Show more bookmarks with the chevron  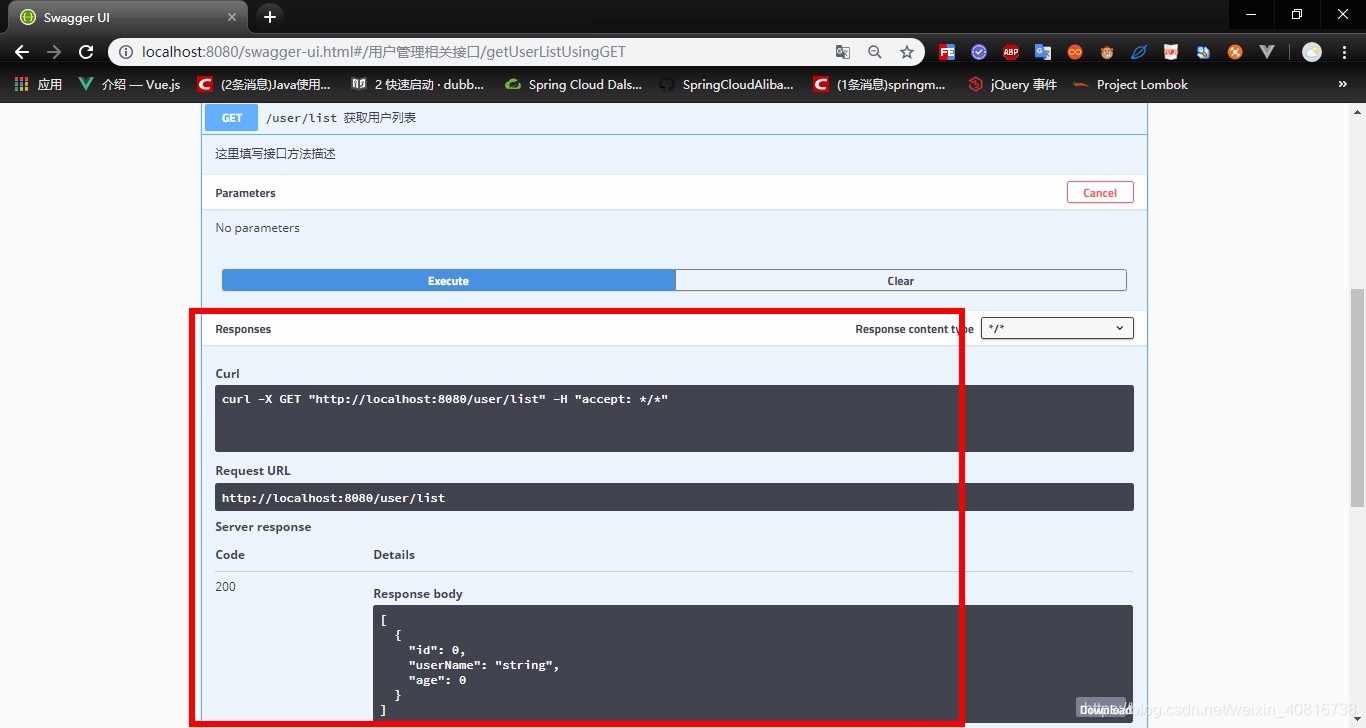point(1342,85)
